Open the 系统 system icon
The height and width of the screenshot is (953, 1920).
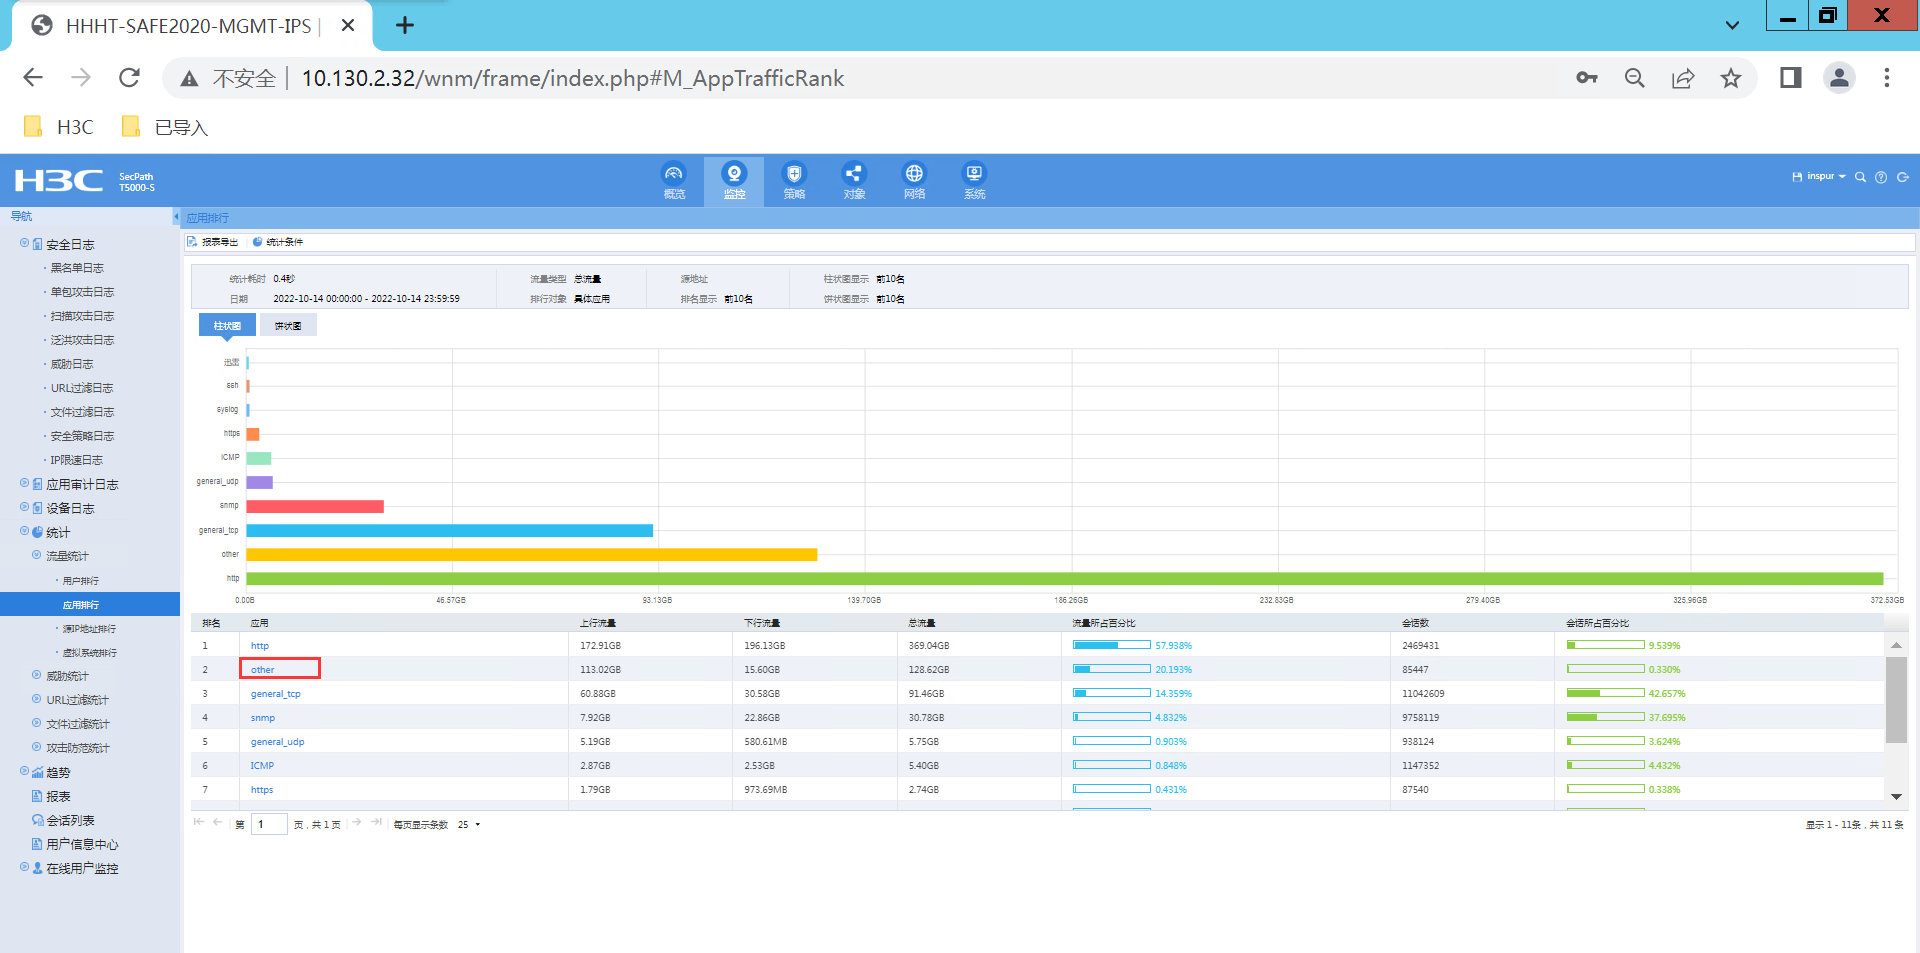pos(974,181)
